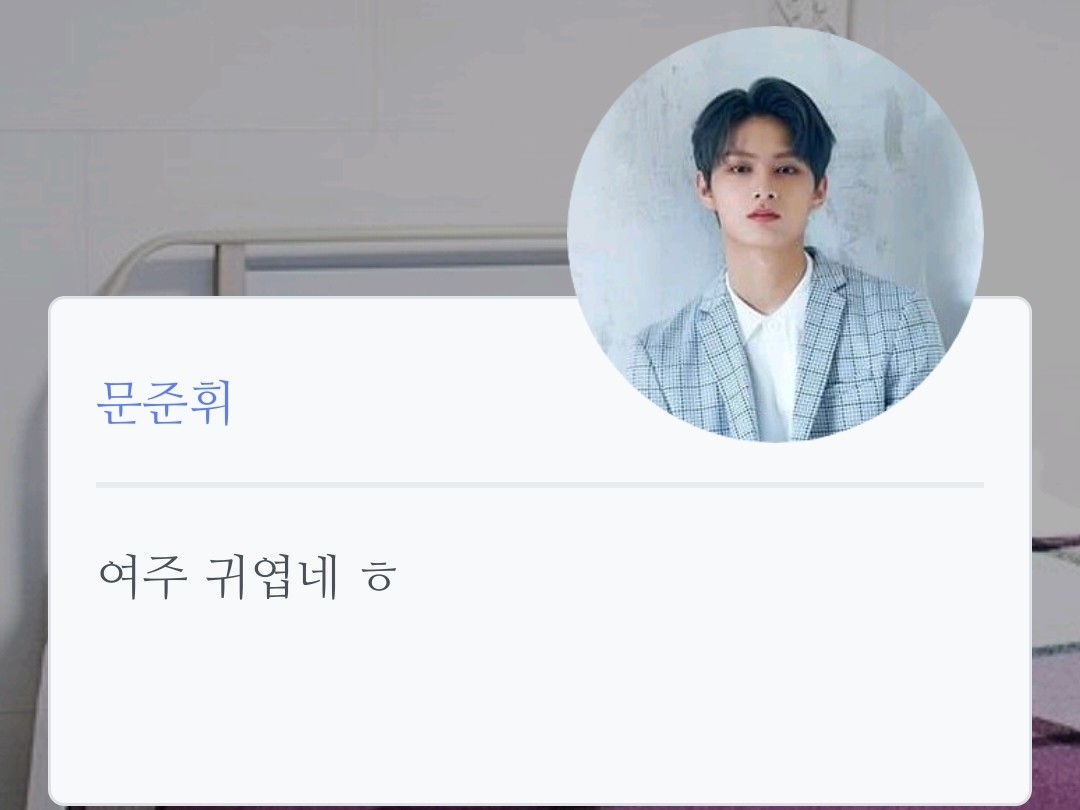Tap the syllable 휘 of the name
Viewport: 1080px width, 810px height.
pyautogui.click(x=209, y=403)
